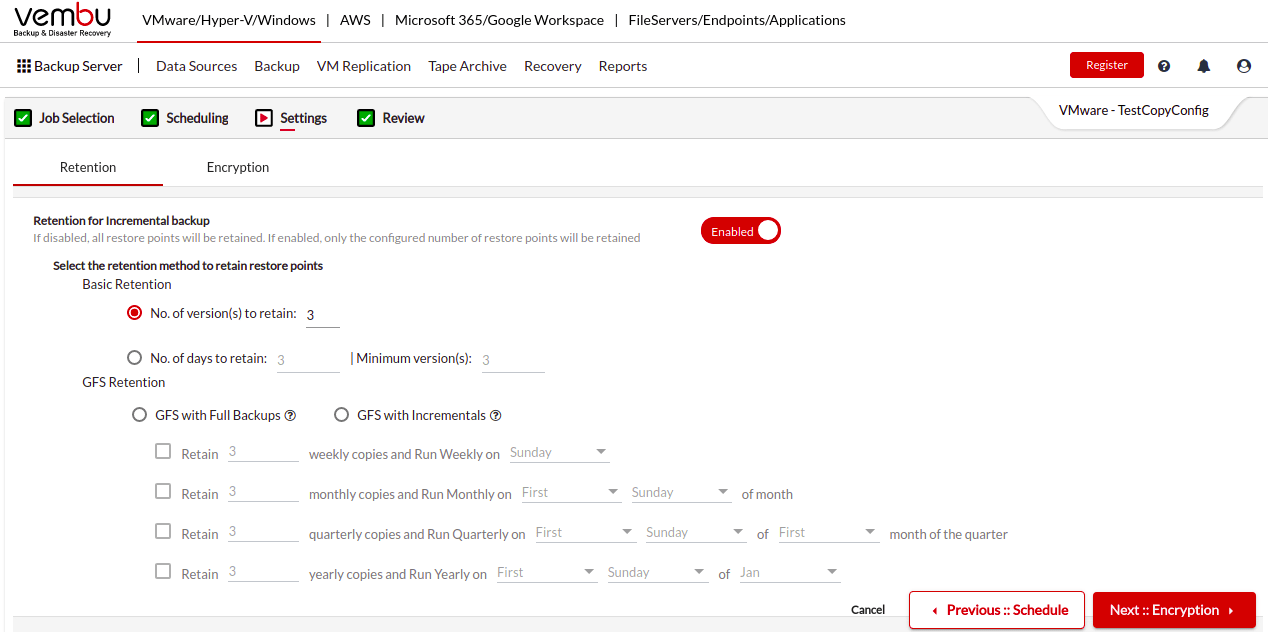Click the Cancel link
Viewport: 1268px width, 632px height.
click(x=868, y=610)
